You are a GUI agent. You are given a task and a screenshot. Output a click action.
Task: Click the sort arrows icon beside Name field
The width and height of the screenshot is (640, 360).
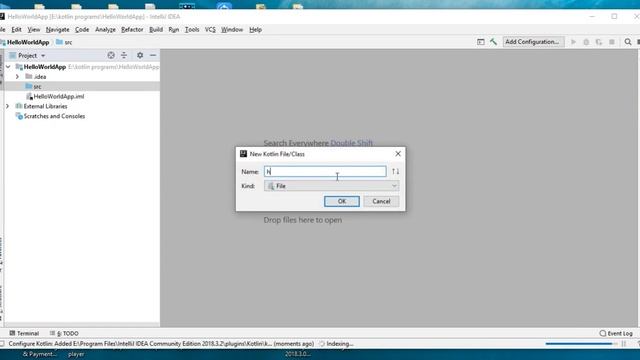click(396, 171)
